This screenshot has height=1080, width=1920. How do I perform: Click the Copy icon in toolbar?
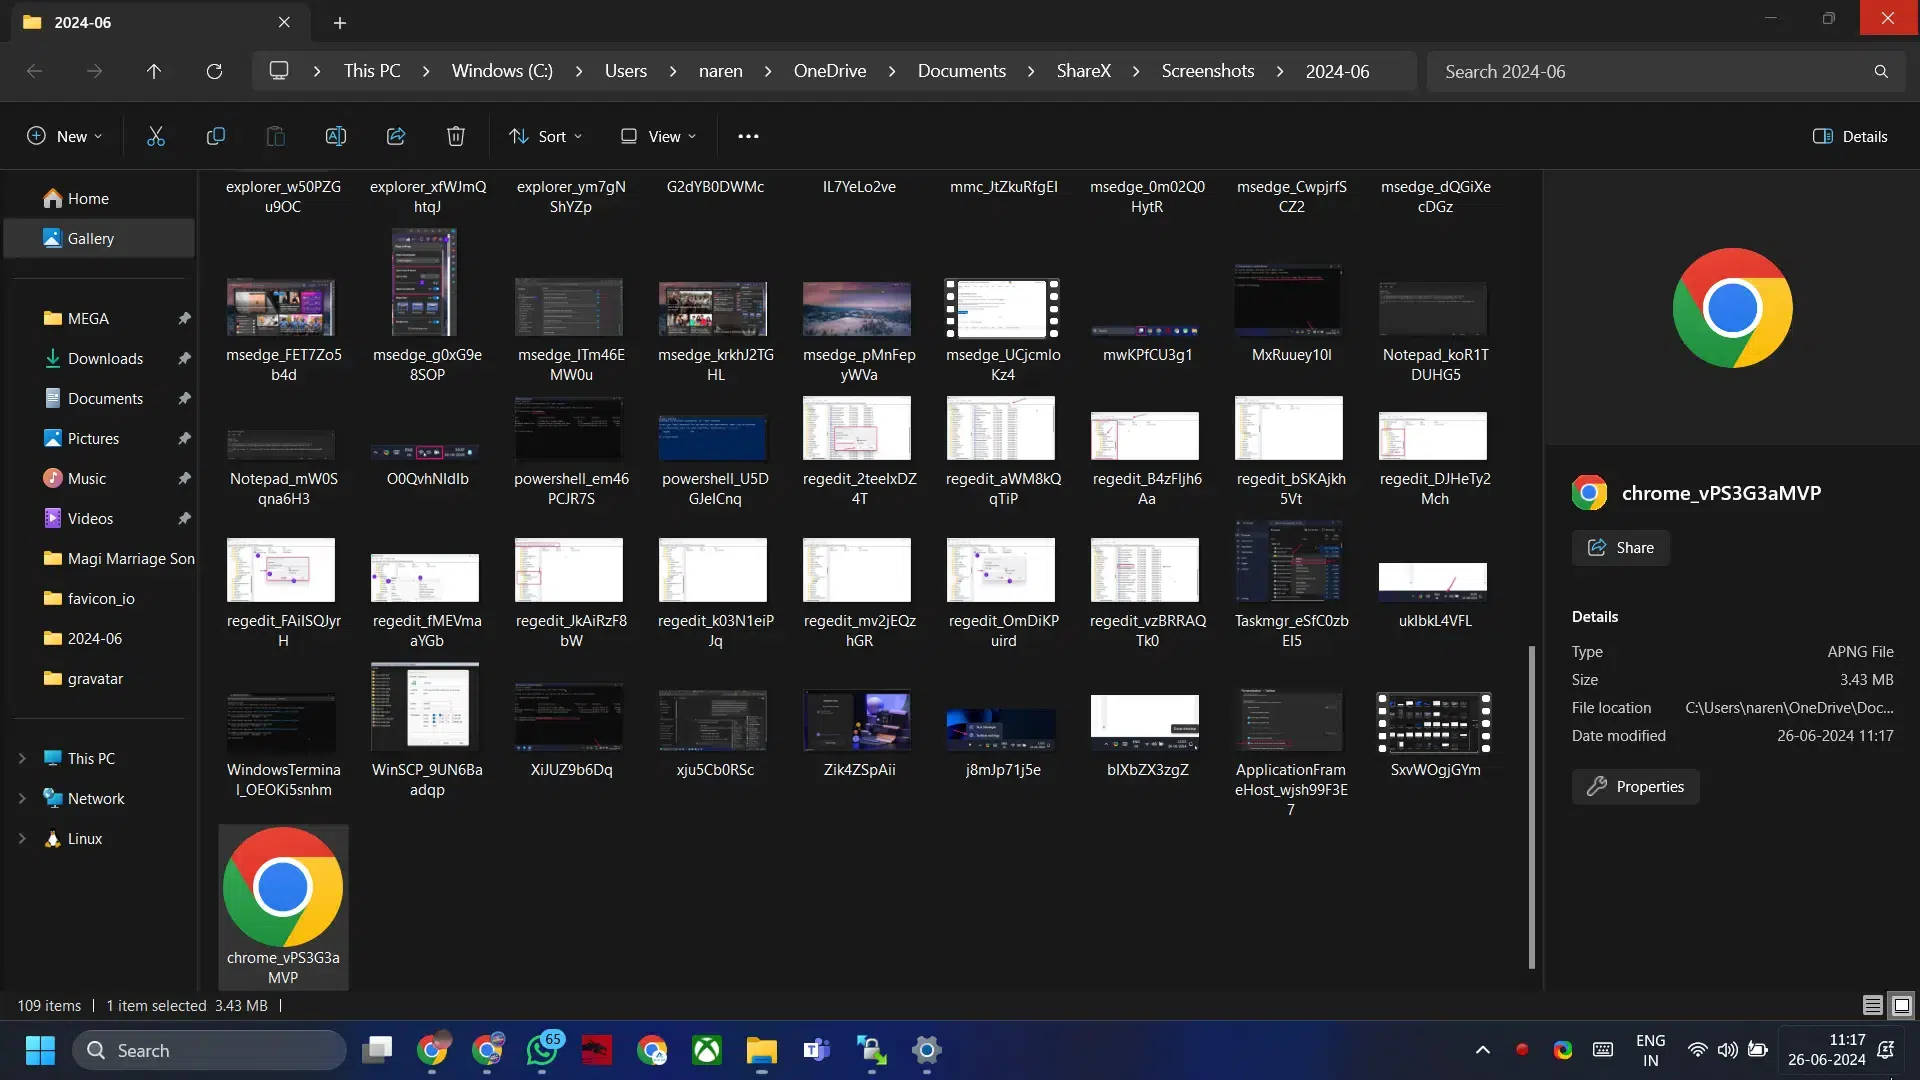tap(215, 136)
